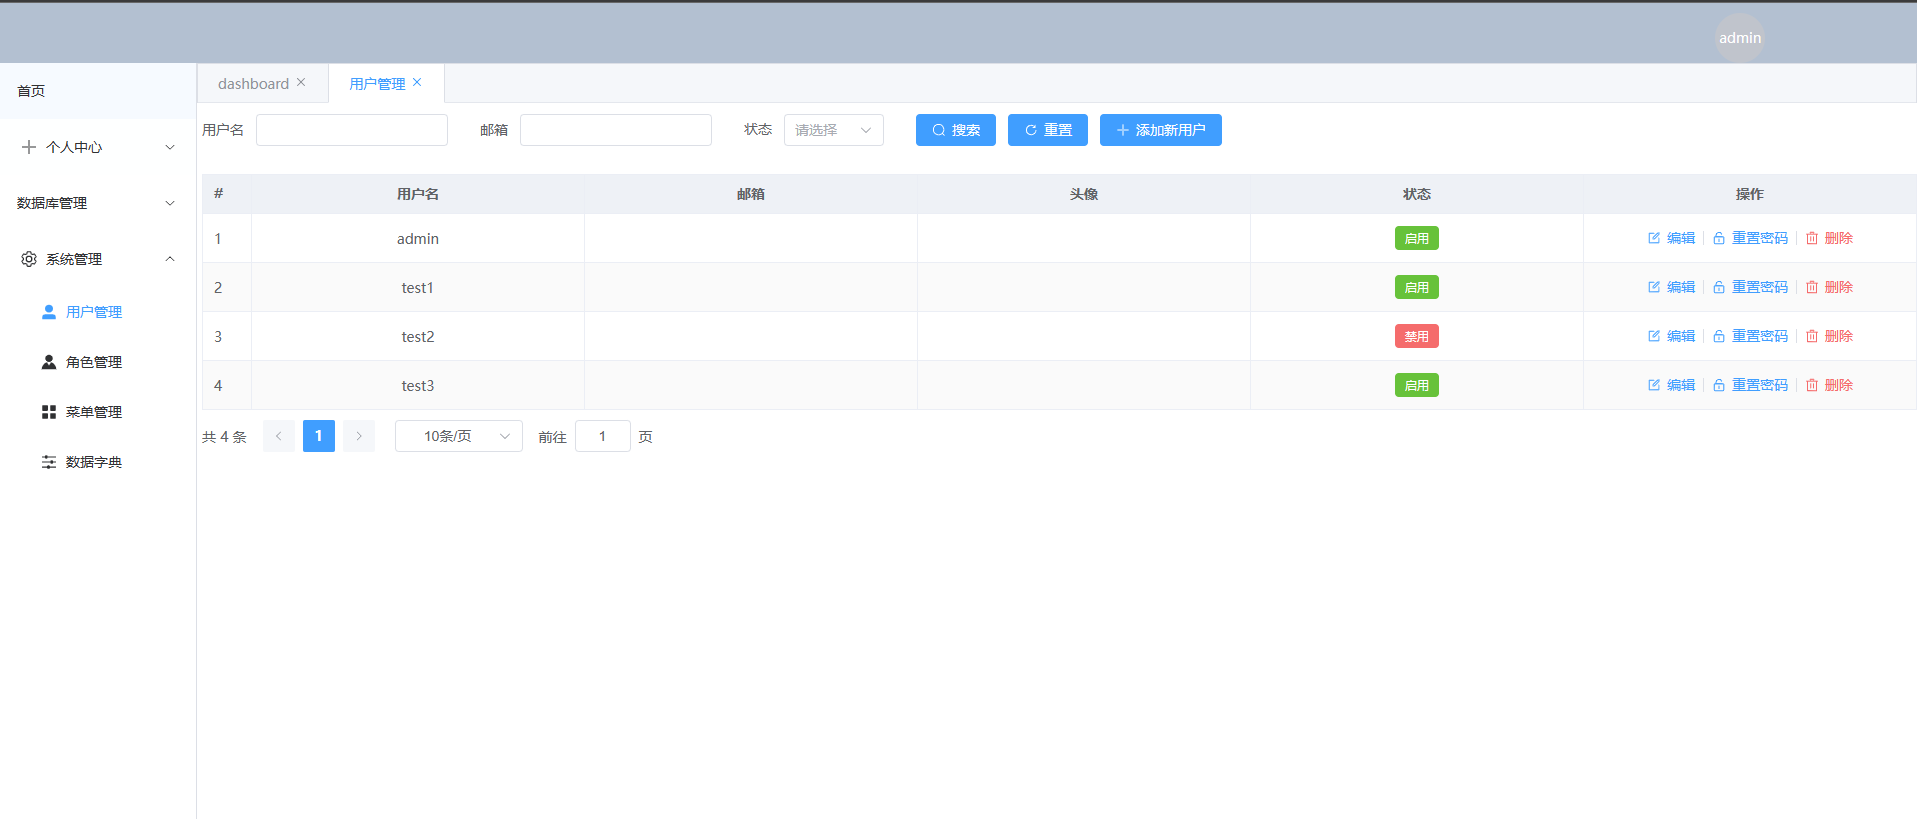Click the 禁用 status tag for test2
The width and height of the screenshot is (1917, 819).
pyautogui.click(x=1417, y=336)
